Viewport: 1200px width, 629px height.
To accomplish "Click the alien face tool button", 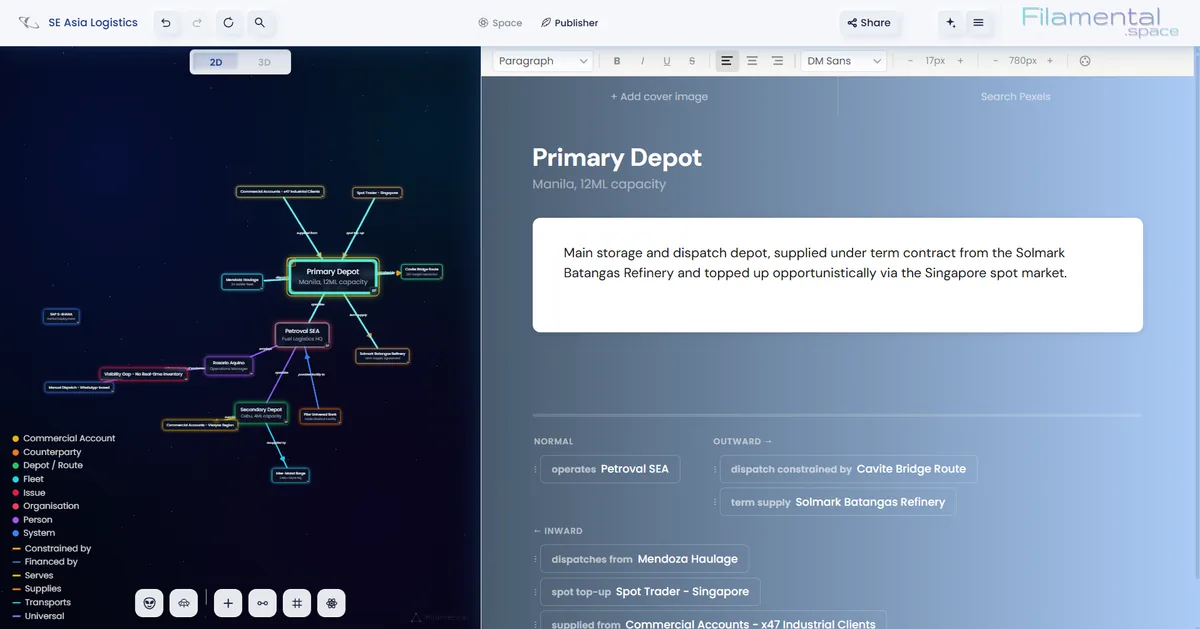I will click(x=150, y=603).
